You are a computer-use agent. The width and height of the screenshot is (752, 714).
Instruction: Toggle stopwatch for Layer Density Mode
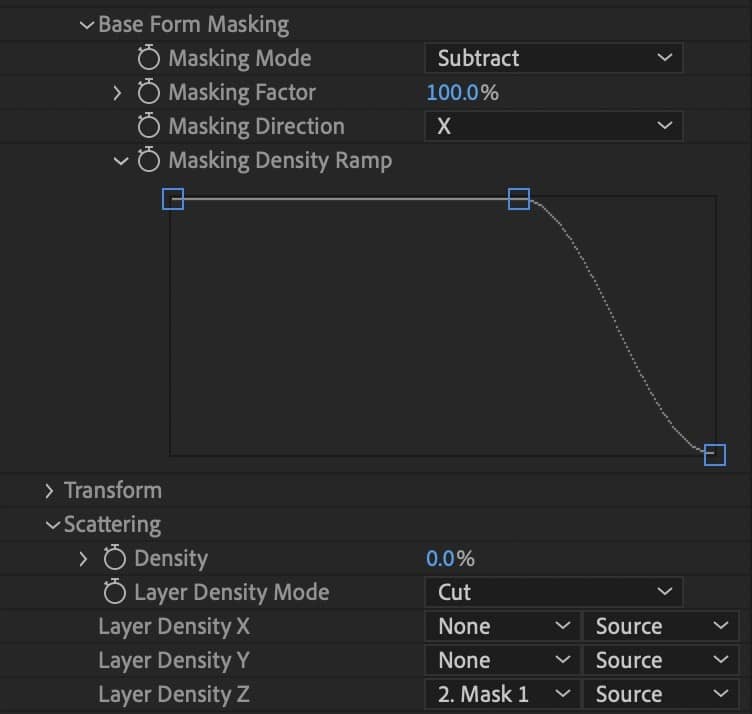[x=114, y=593]
